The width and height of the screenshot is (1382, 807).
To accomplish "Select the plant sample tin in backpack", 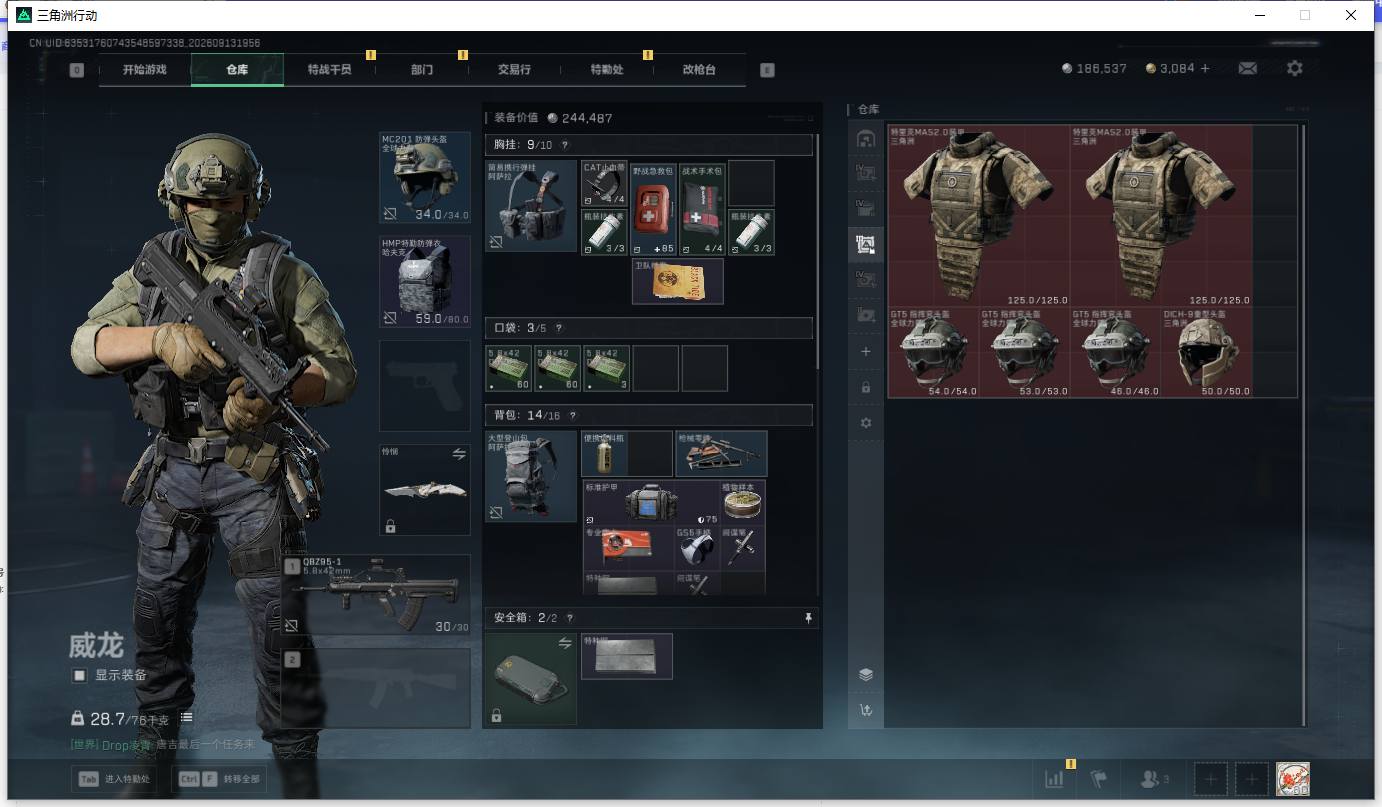I will tap(743, 504).
